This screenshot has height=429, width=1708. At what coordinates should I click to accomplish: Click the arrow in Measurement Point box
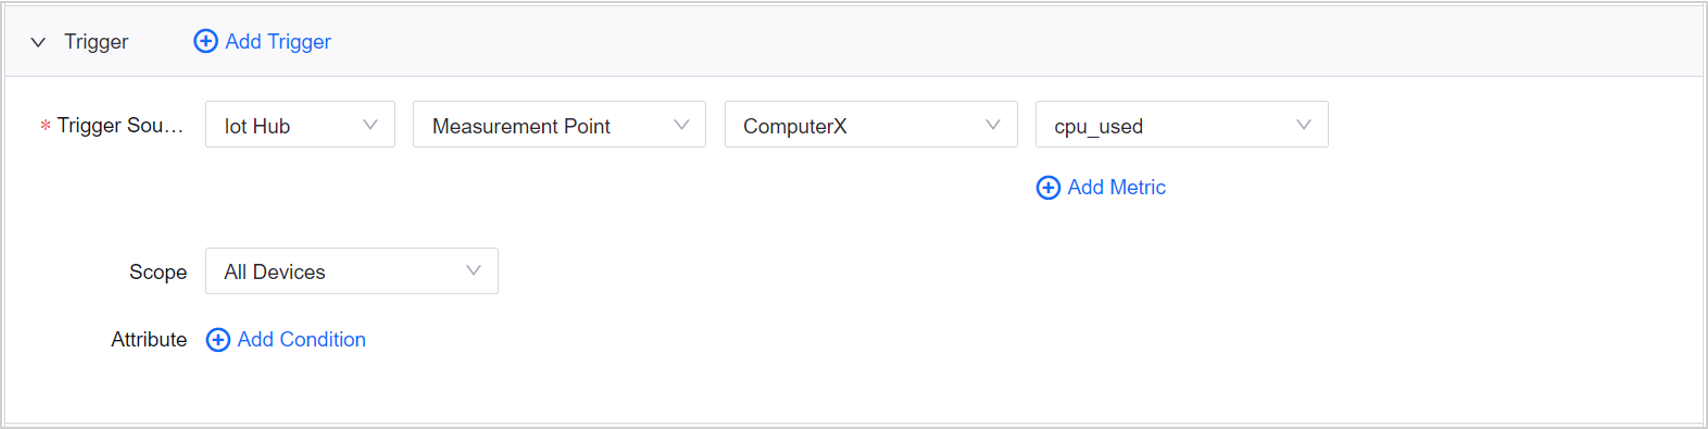[x=681, y=125]
